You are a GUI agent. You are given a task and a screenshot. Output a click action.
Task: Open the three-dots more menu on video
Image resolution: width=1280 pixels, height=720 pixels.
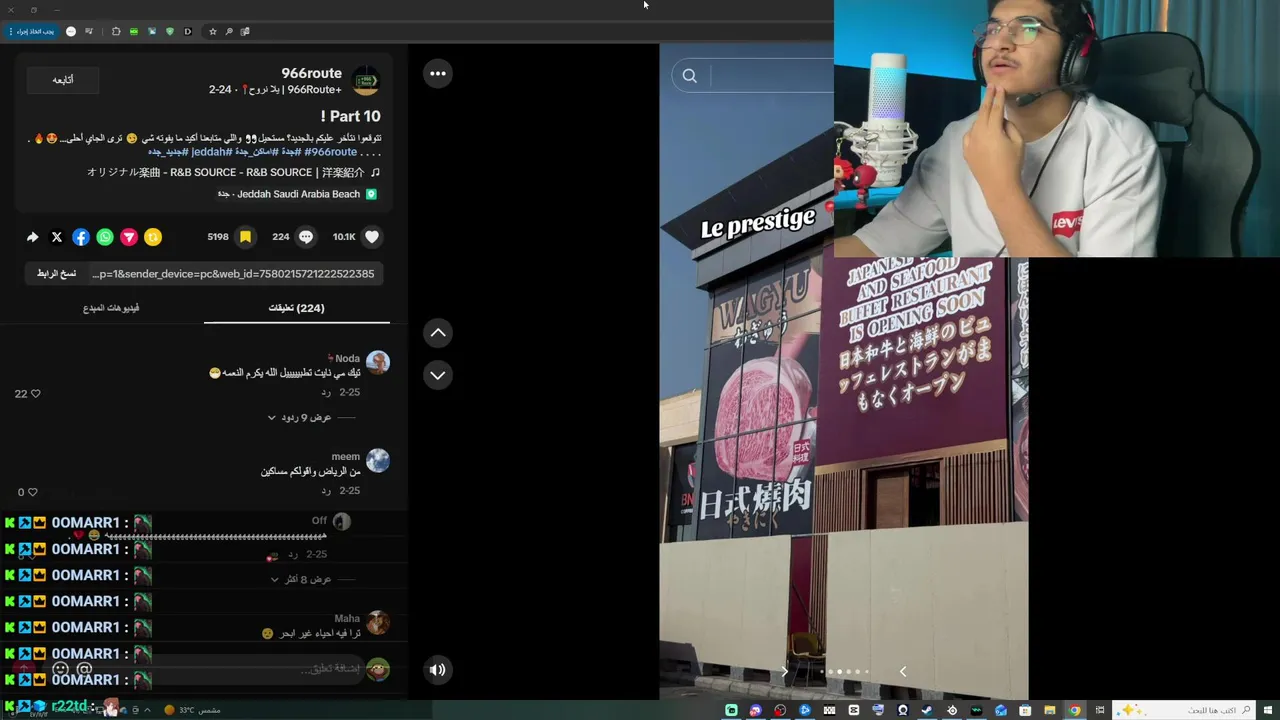(x=438, y=73)
